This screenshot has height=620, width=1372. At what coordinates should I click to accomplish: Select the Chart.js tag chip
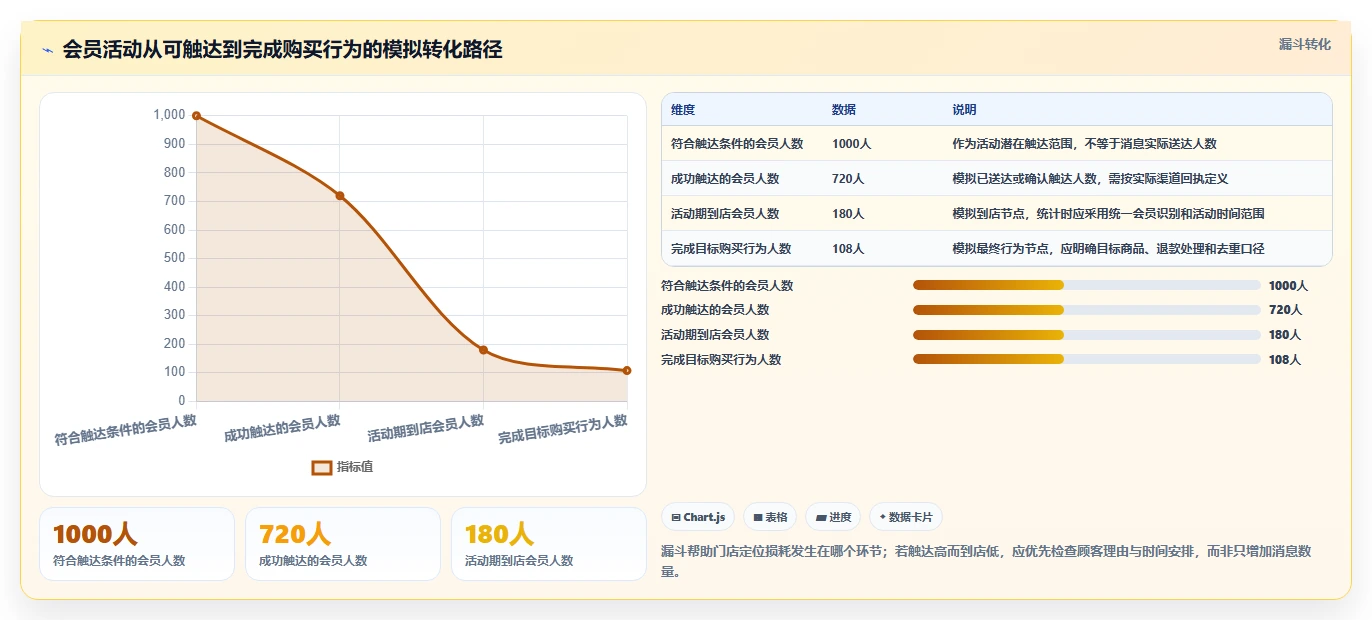[698, 517]
